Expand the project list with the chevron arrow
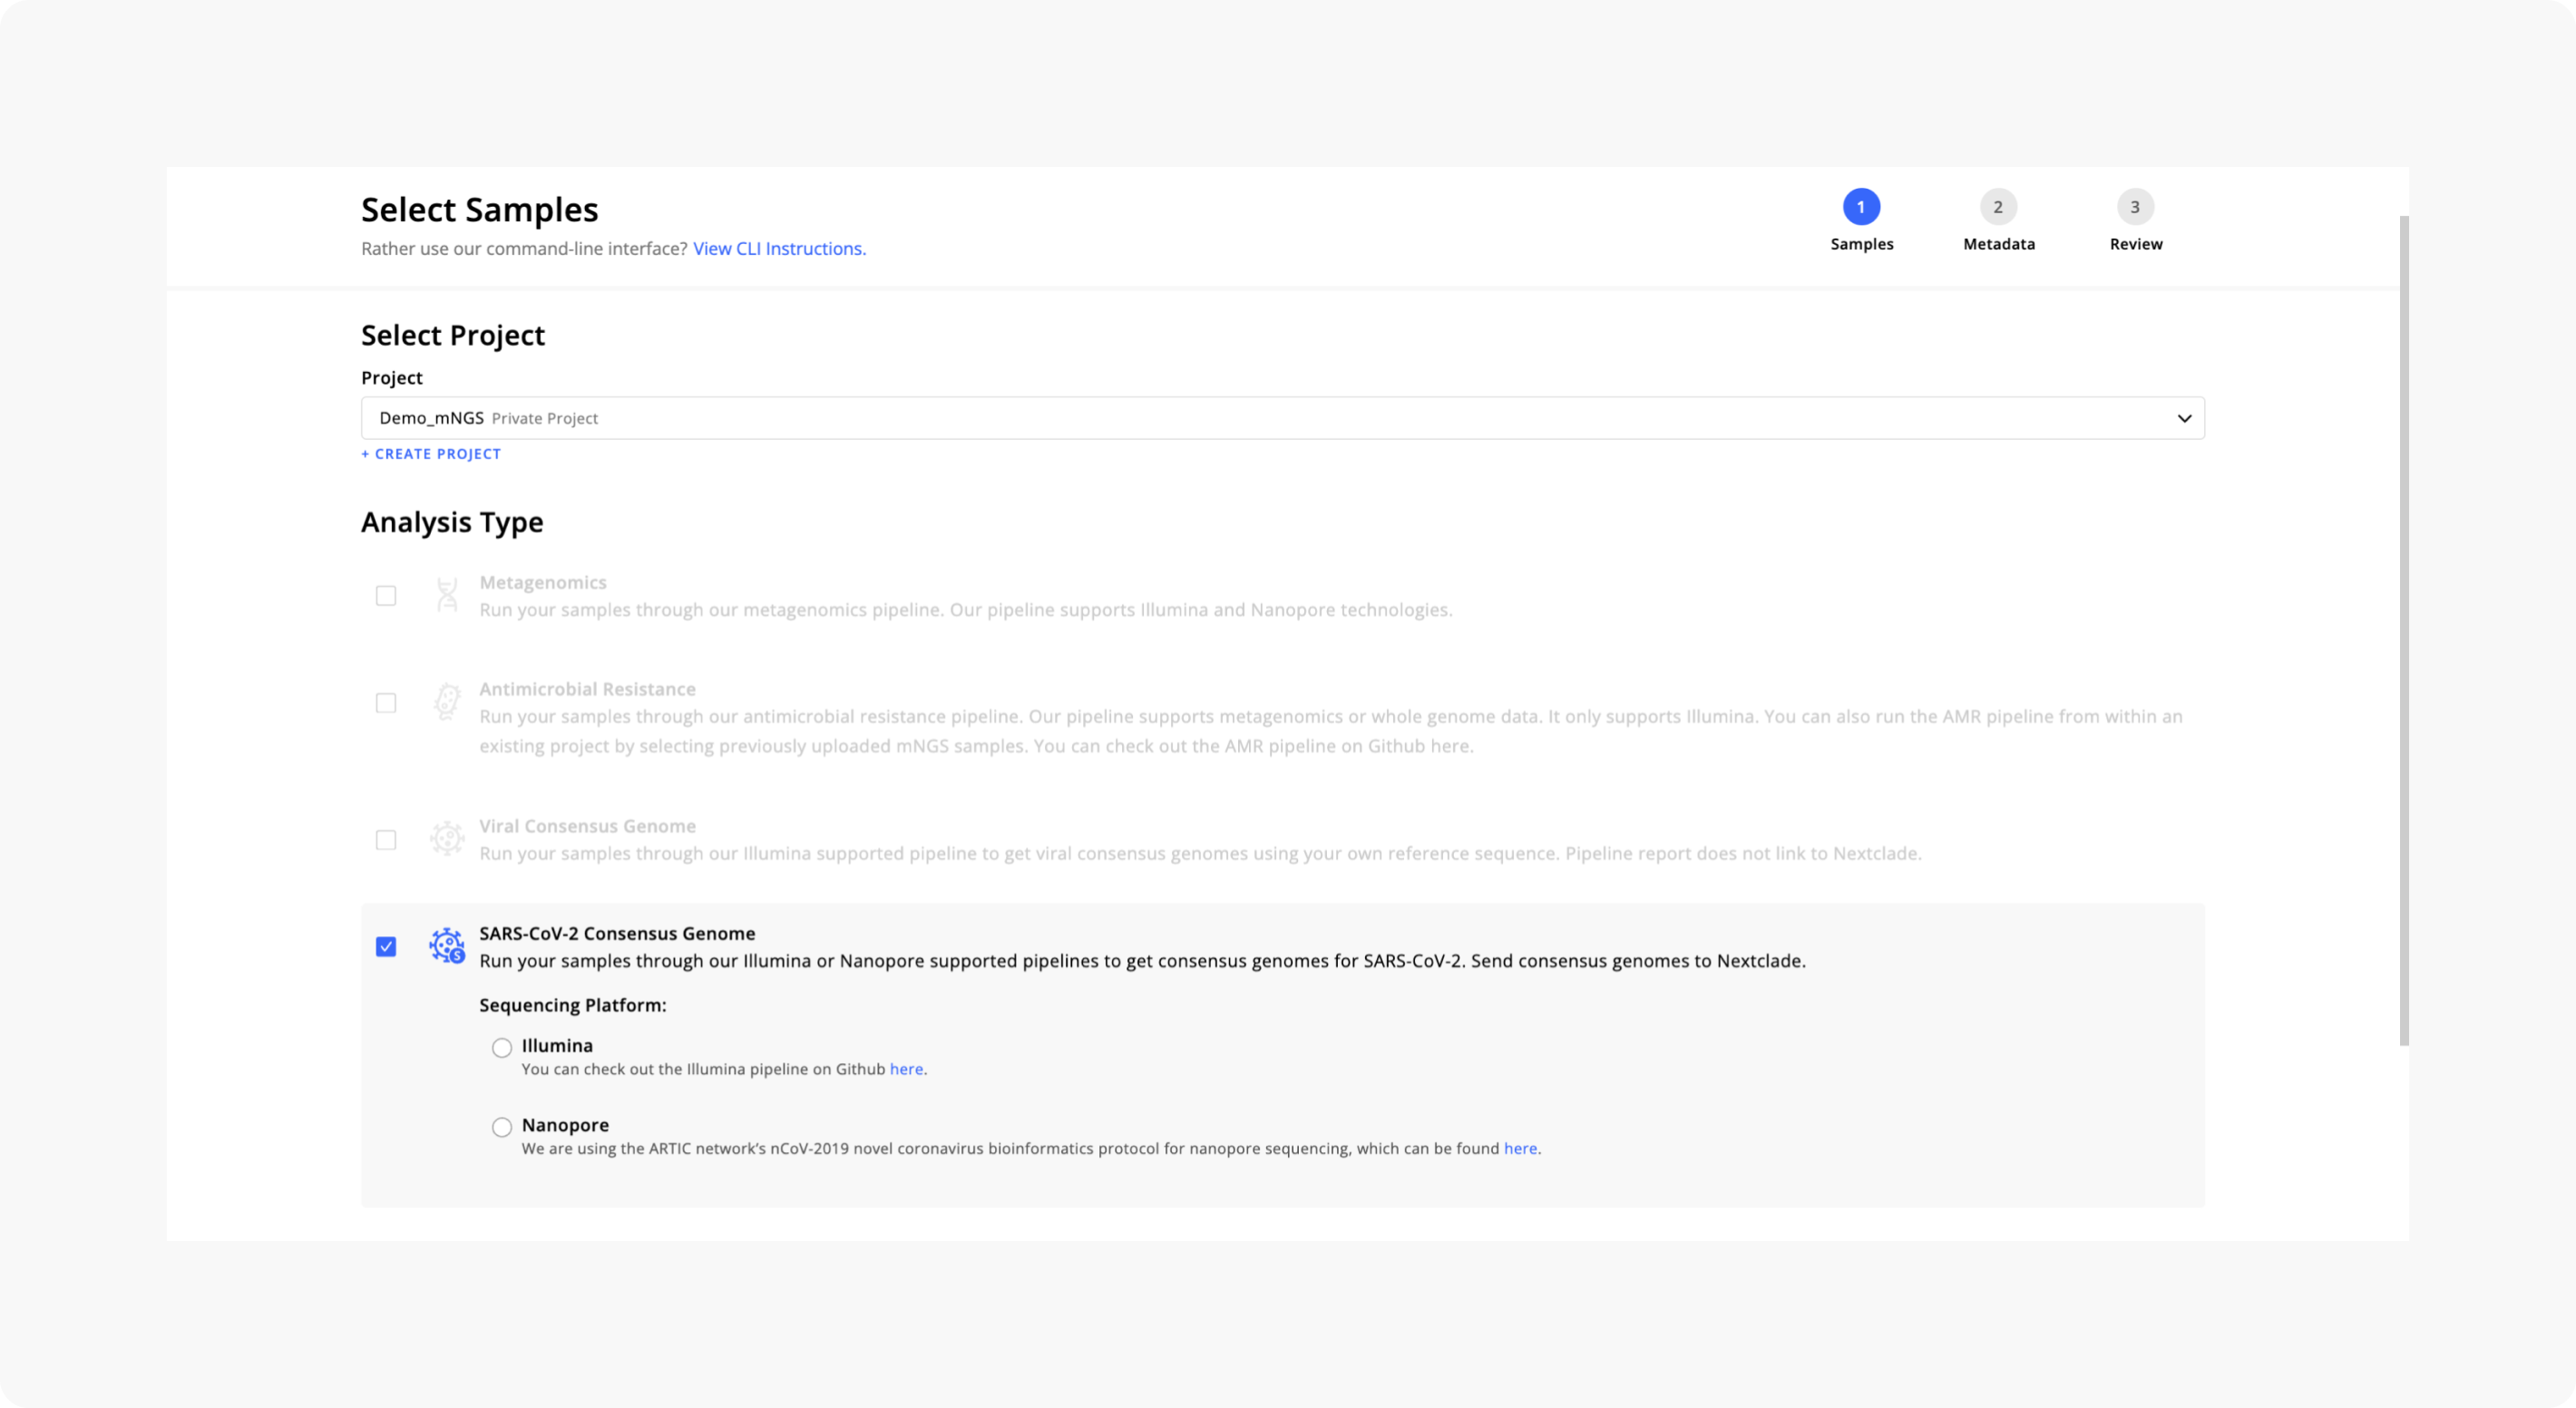This screenshot has width=2576, height=1408. tap(2184, 418)
